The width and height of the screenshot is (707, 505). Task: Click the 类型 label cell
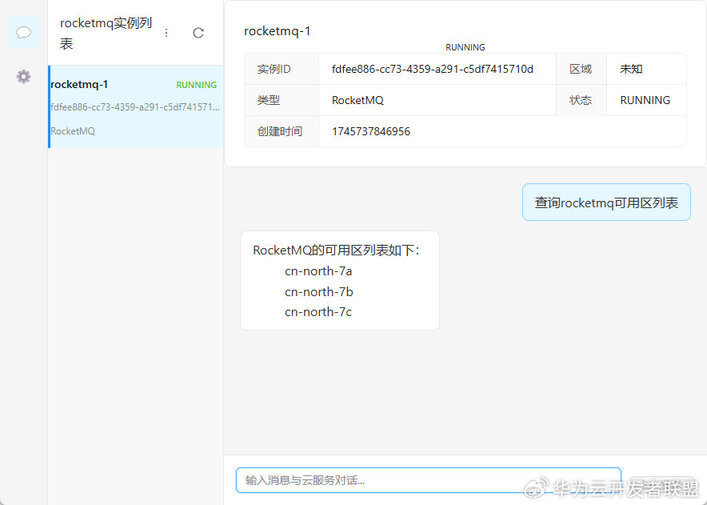click(x=281, y=100)
